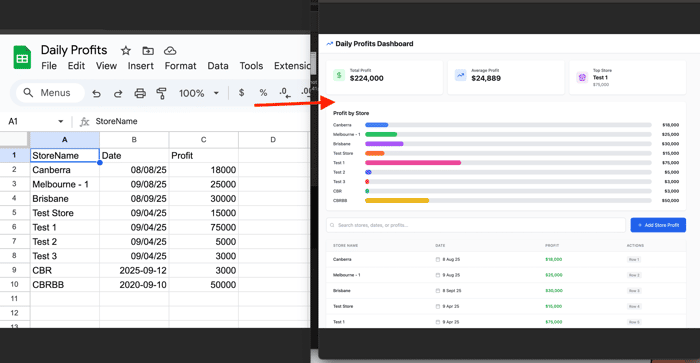Apply currency format with dollar icon
Screen dimensions: 700x363
pyautogui.click(x=242, y=92)
